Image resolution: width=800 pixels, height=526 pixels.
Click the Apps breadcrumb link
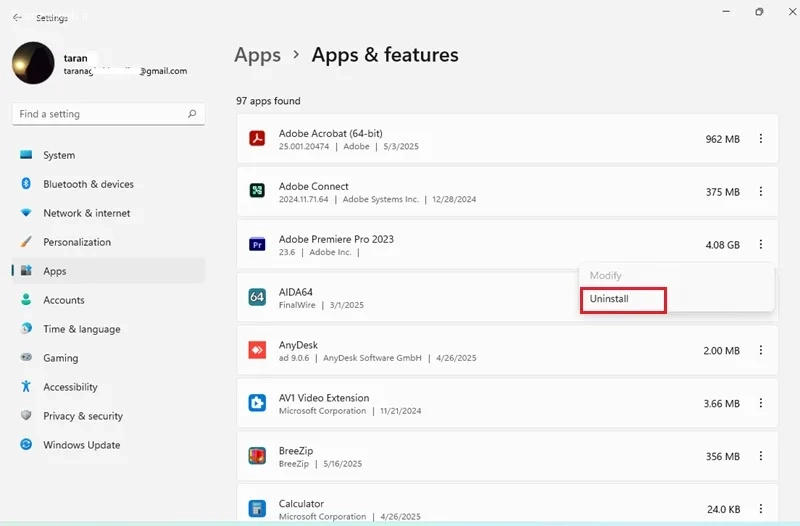pos(258,55)
